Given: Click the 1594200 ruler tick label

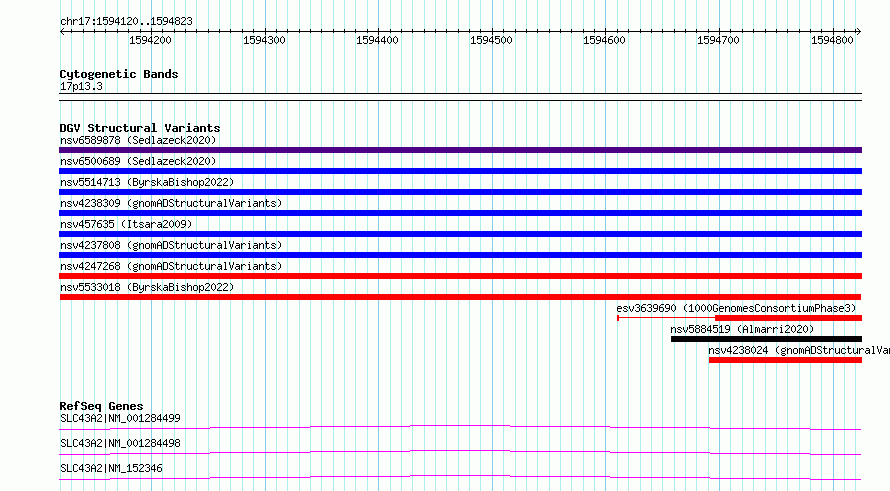Looking at the screenshot, I should coord(150,40).
